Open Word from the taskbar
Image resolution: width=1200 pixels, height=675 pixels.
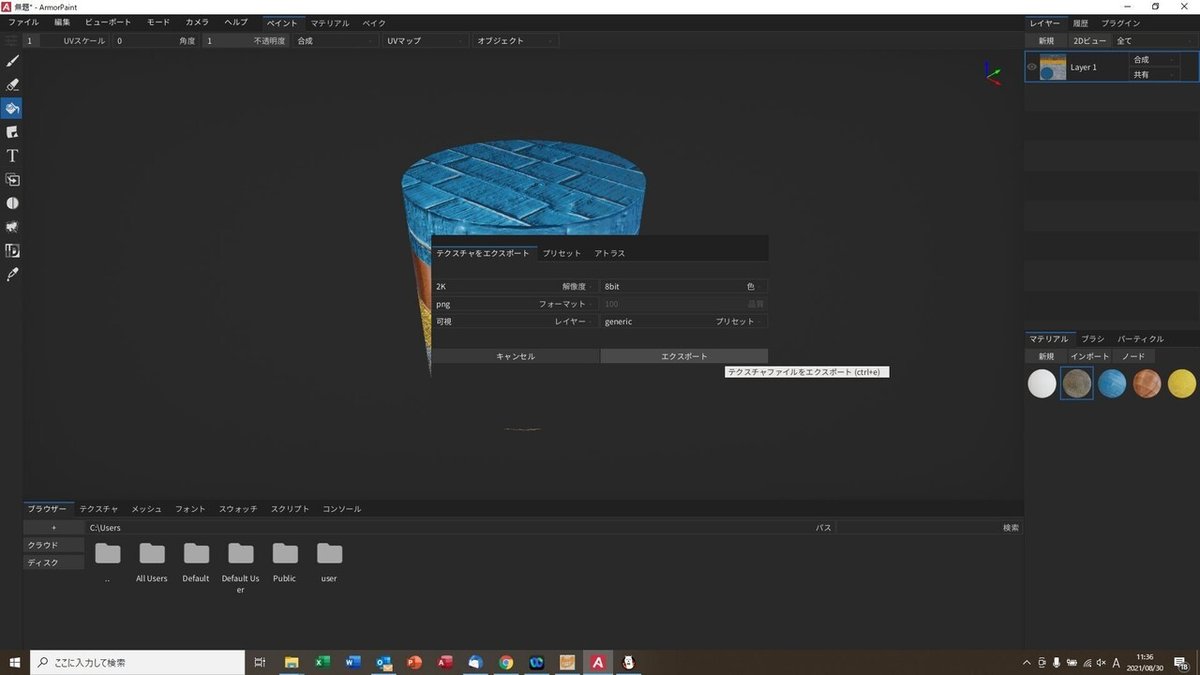point(352,662)
